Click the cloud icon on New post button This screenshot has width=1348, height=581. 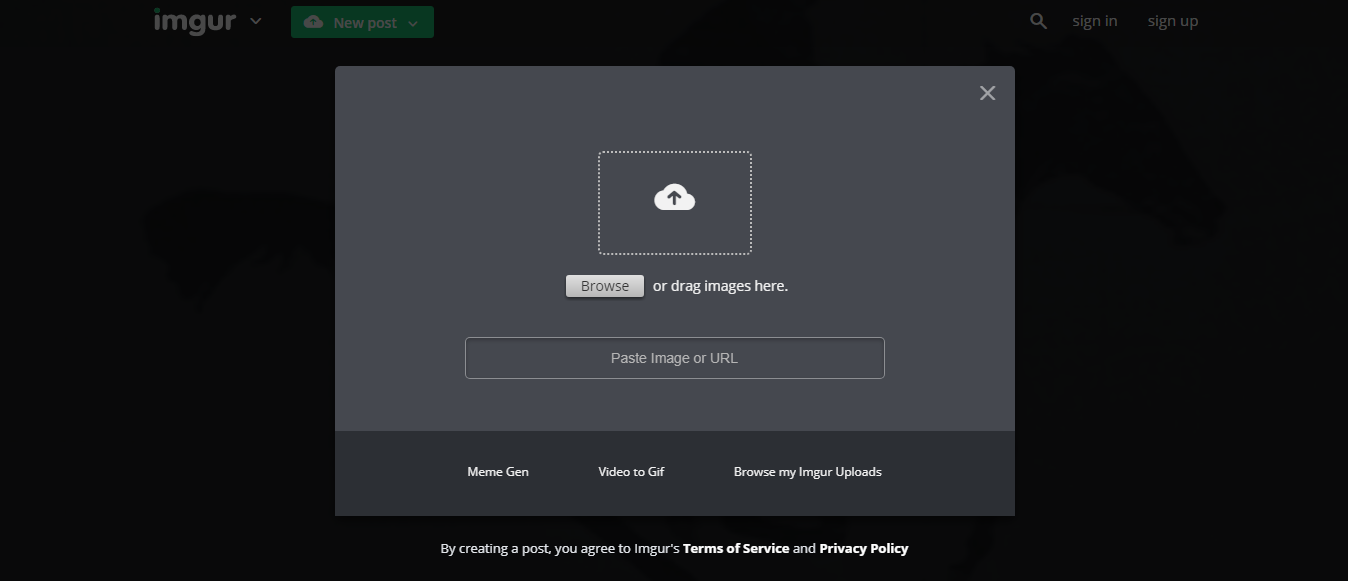tap(314, 20)
